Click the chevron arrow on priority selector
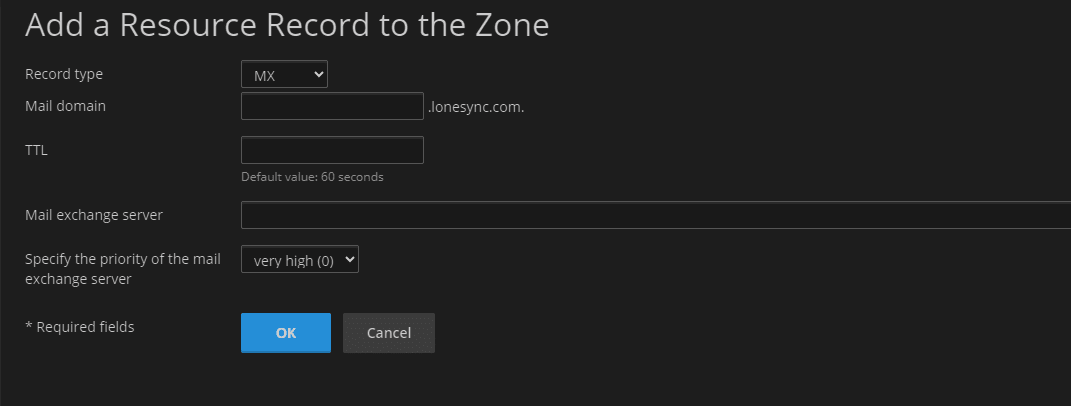The height and width of the screenshot is (406, 1071). tap(349, 260)
